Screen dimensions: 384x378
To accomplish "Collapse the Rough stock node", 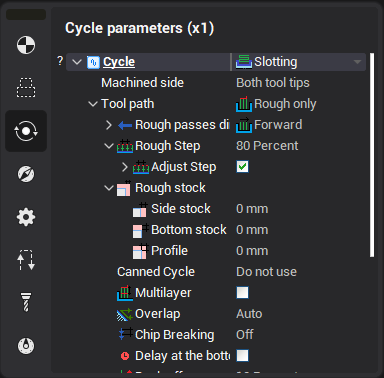I will tap(109, 188).
